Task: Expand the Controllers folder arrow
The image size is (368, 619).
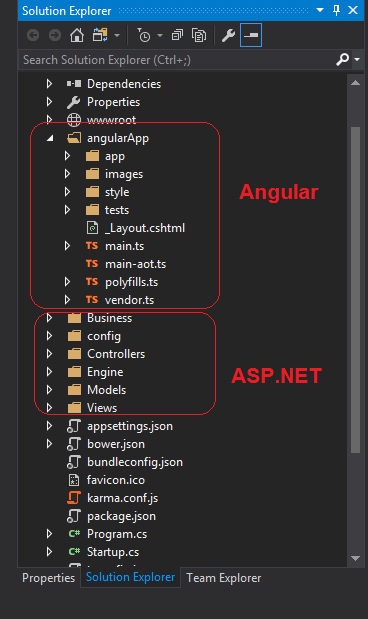Action: coord(49,354)
